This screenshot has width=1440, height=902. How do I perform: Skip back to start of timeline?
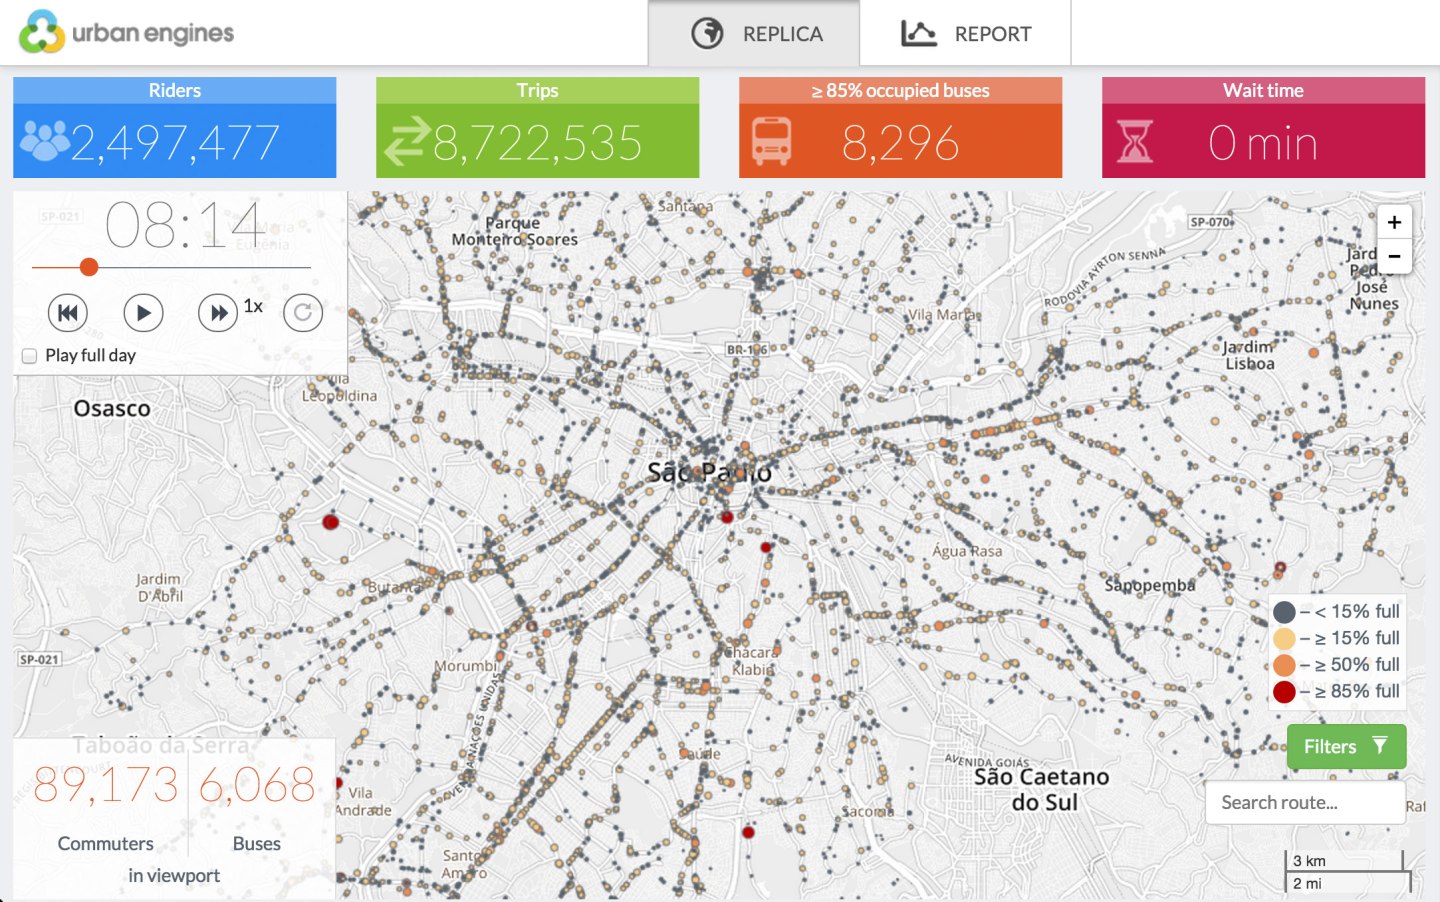click(x=68, y=313)
